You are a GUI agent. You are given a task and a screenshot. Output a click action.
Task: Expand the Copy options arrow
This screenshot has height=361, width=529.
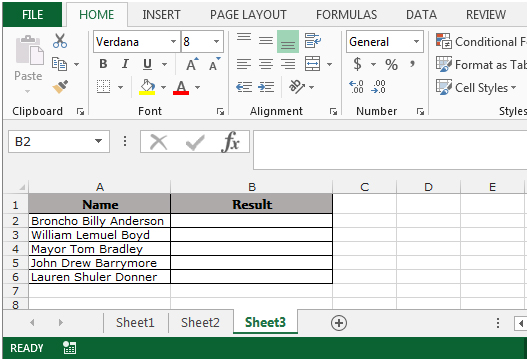point(77,64)
